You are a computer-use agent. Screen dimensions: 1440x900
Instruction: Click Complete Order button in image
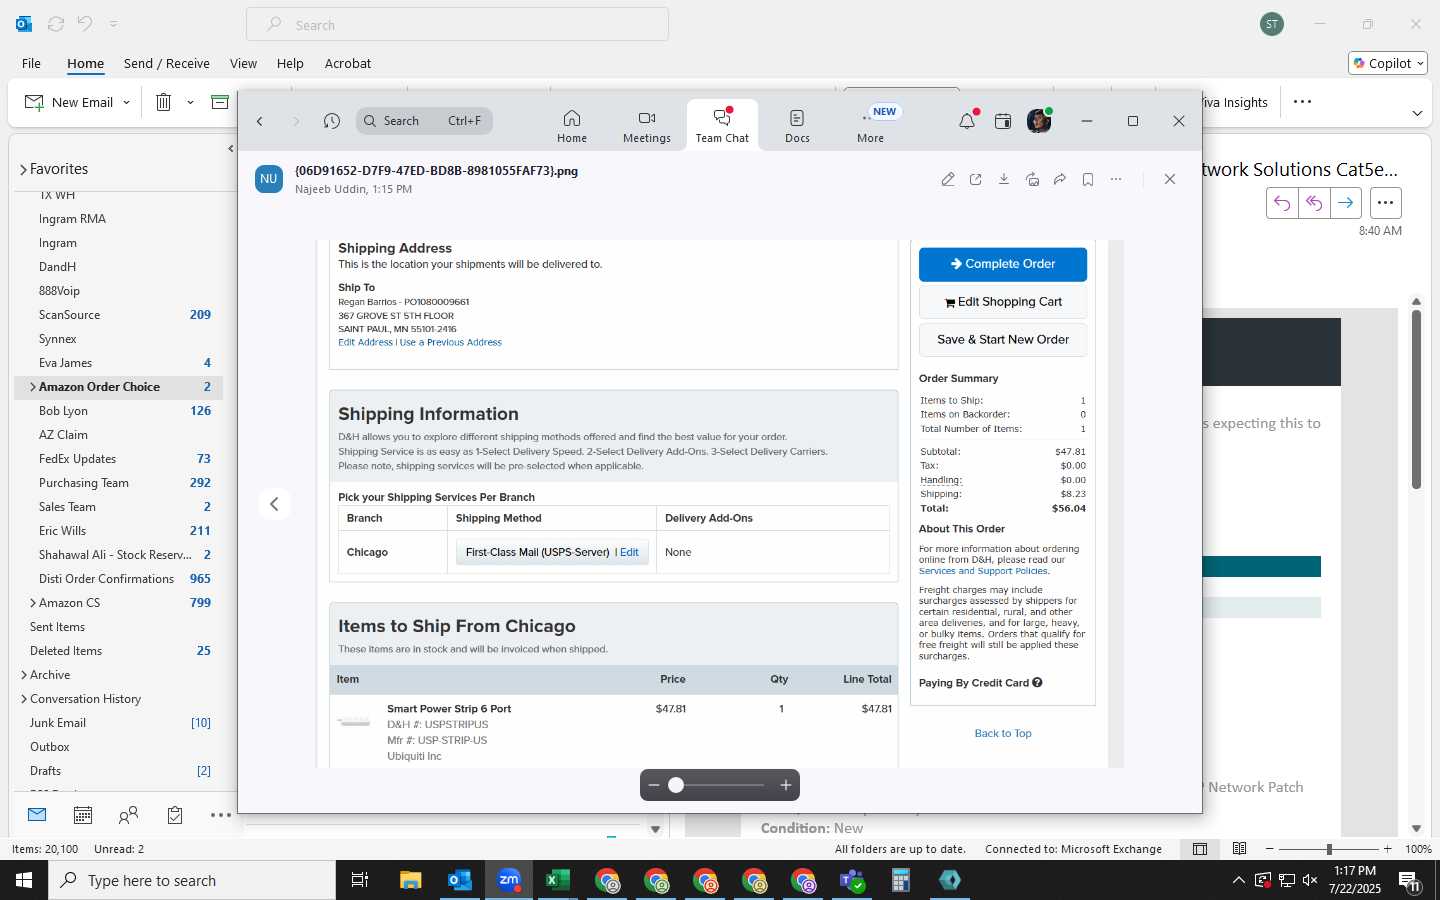[1003, 264]
